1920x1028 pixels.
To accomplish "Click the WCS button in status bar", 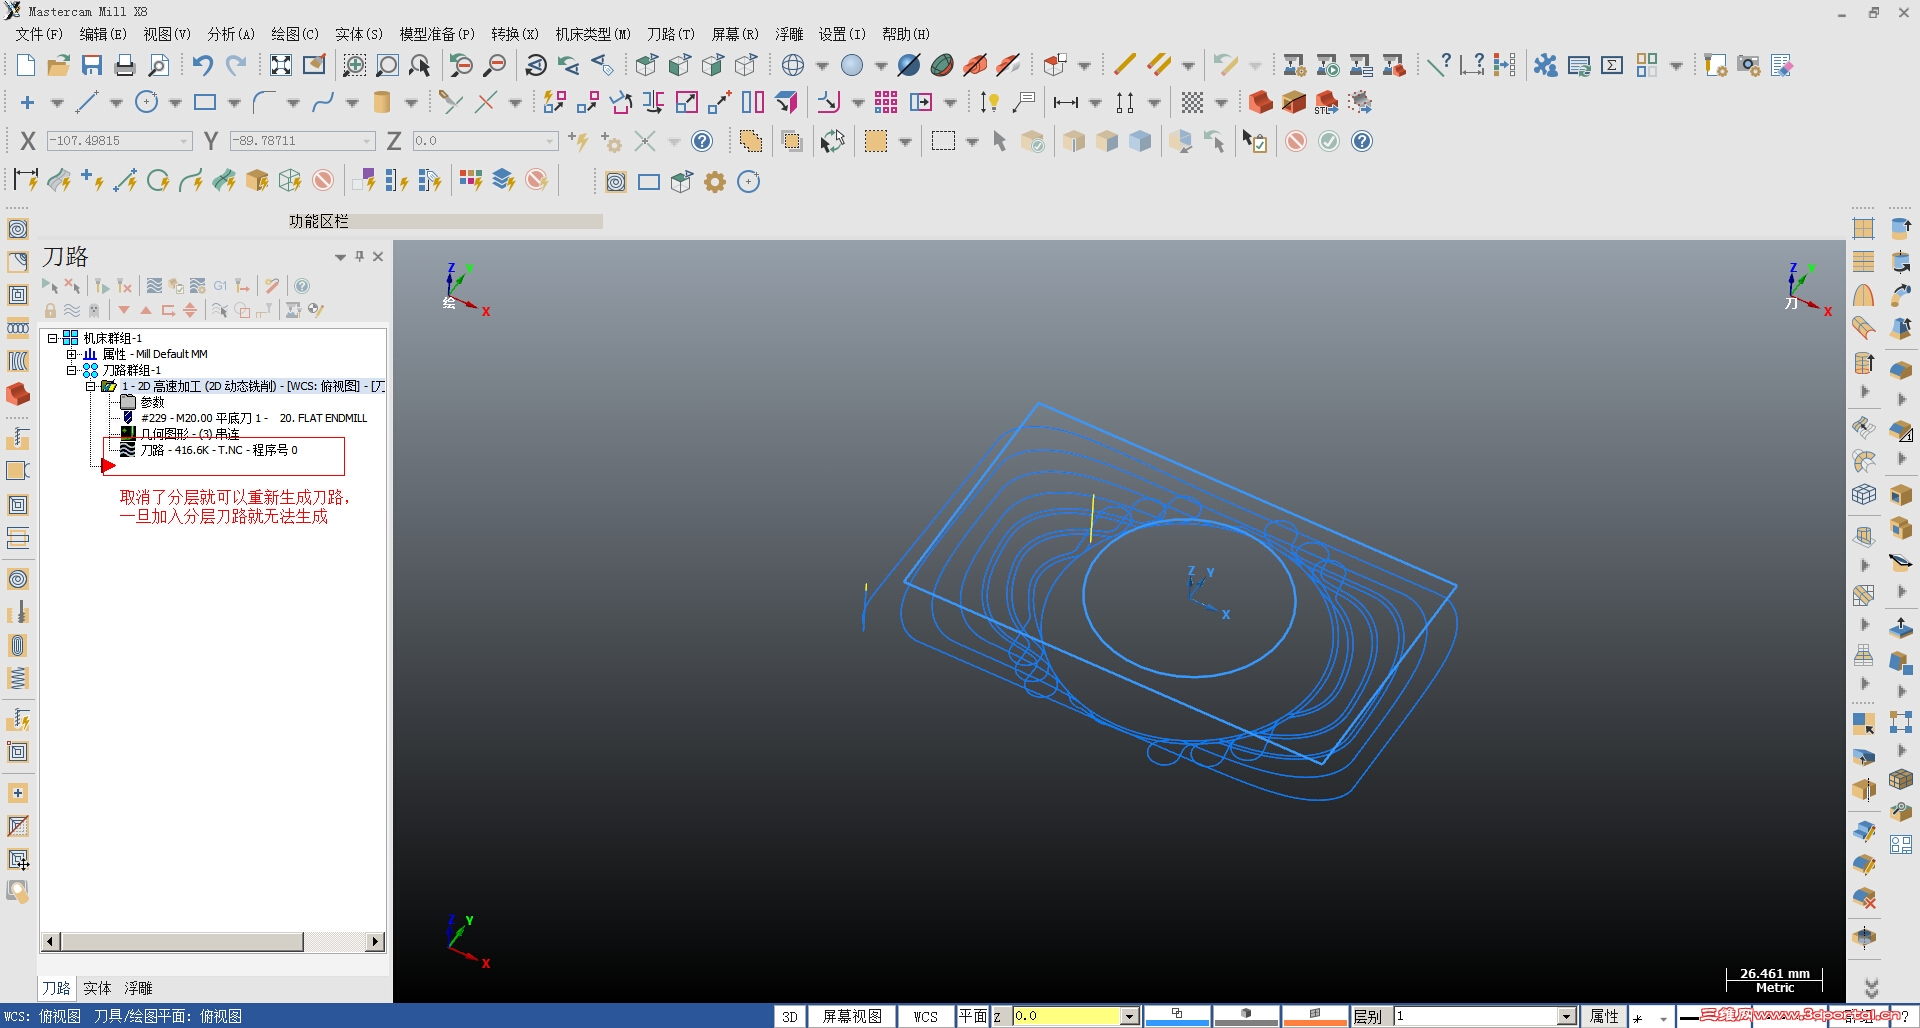I will pos(926,1017).
